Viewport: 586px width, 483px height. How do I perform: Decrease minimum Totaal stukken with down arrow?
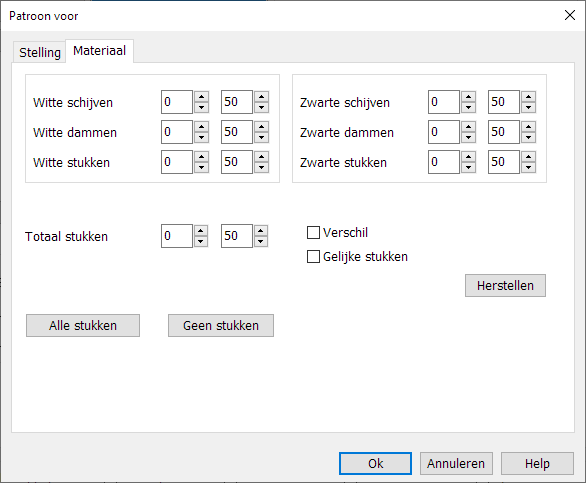201,241
